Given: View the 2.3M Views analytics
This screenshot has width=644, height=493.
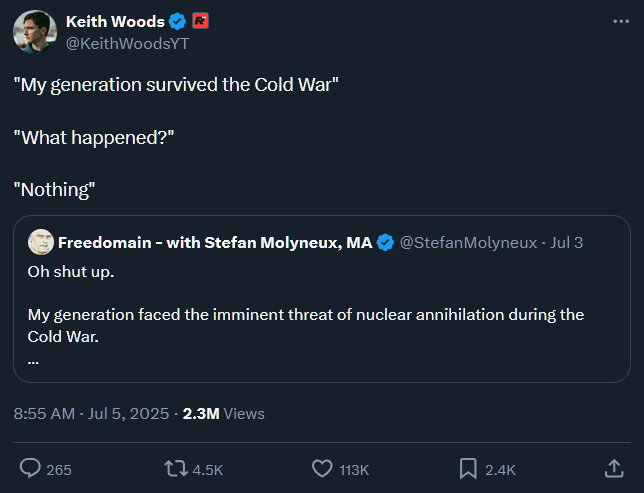Looking at the screenshot, I should 223,414.
